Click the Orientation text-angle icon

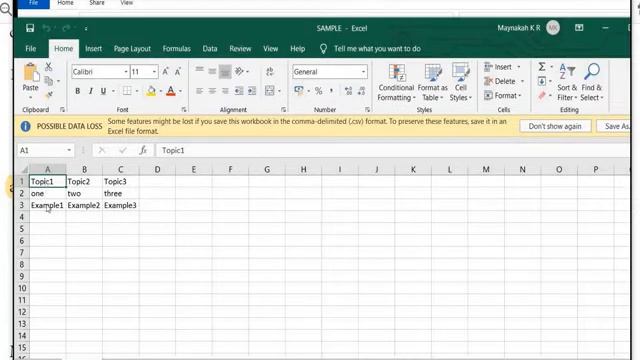tap(240, 71)
